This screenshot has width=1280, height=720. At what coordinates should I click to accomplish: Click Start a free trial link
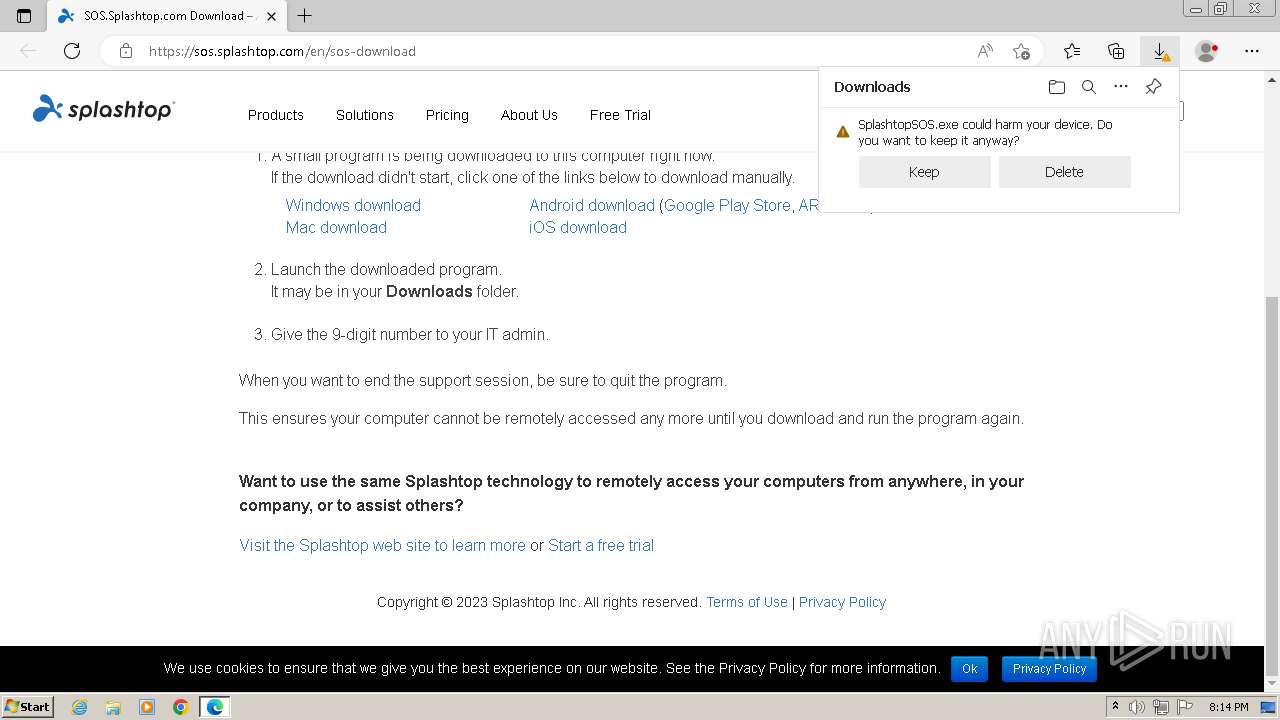[601, 545]
